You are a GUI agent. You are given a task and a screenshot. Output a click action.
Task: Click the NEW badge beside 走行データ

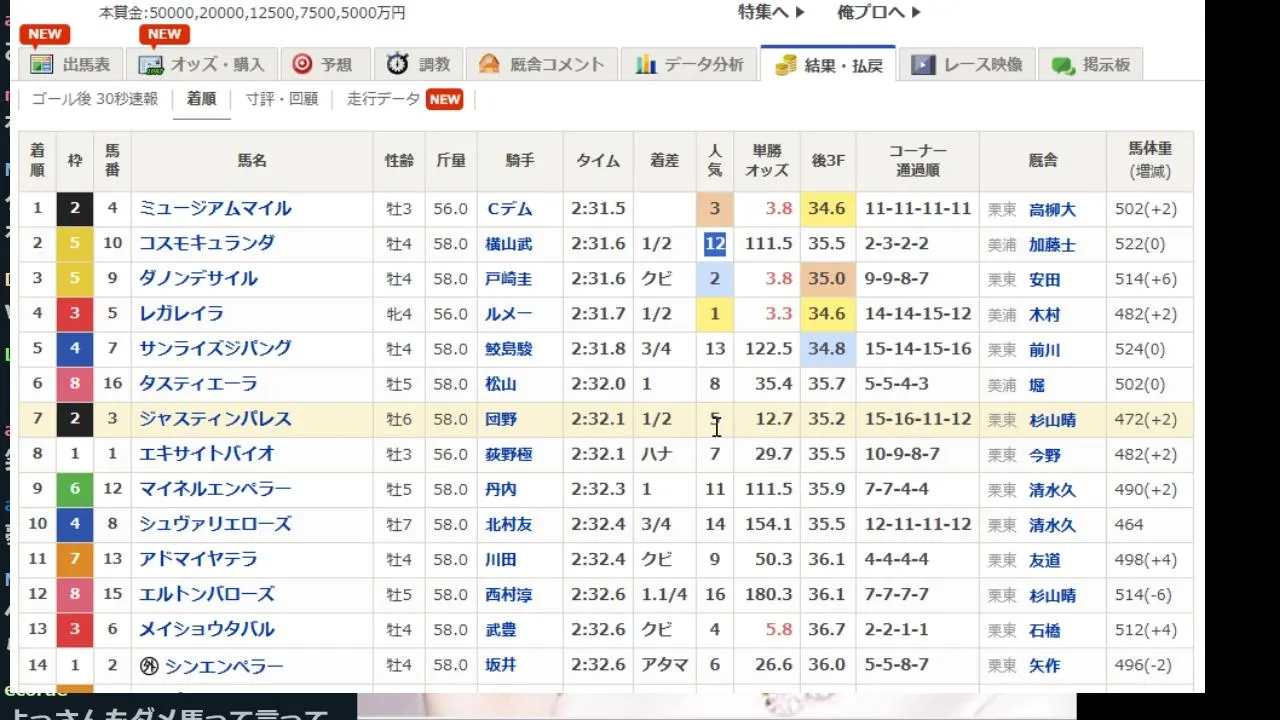(x=445, y=99)
